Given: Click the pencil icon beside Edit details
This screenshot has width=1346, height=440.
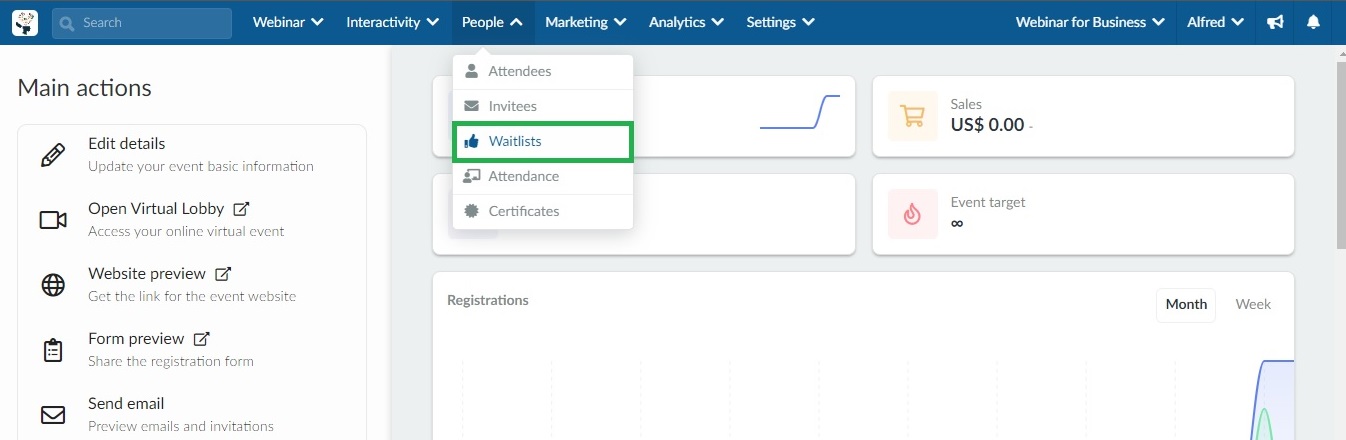Looking at the screenshot, I should [52, 155].
